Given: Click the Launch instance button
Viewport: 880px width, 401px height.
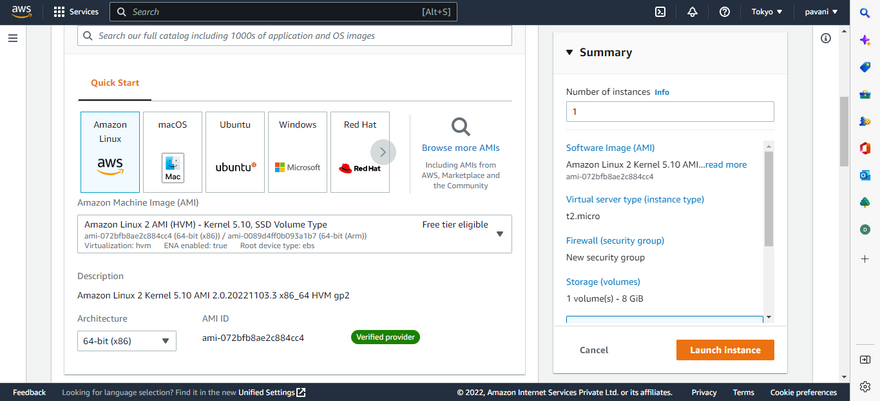Looking at the screenshot, I should point(724,350).
